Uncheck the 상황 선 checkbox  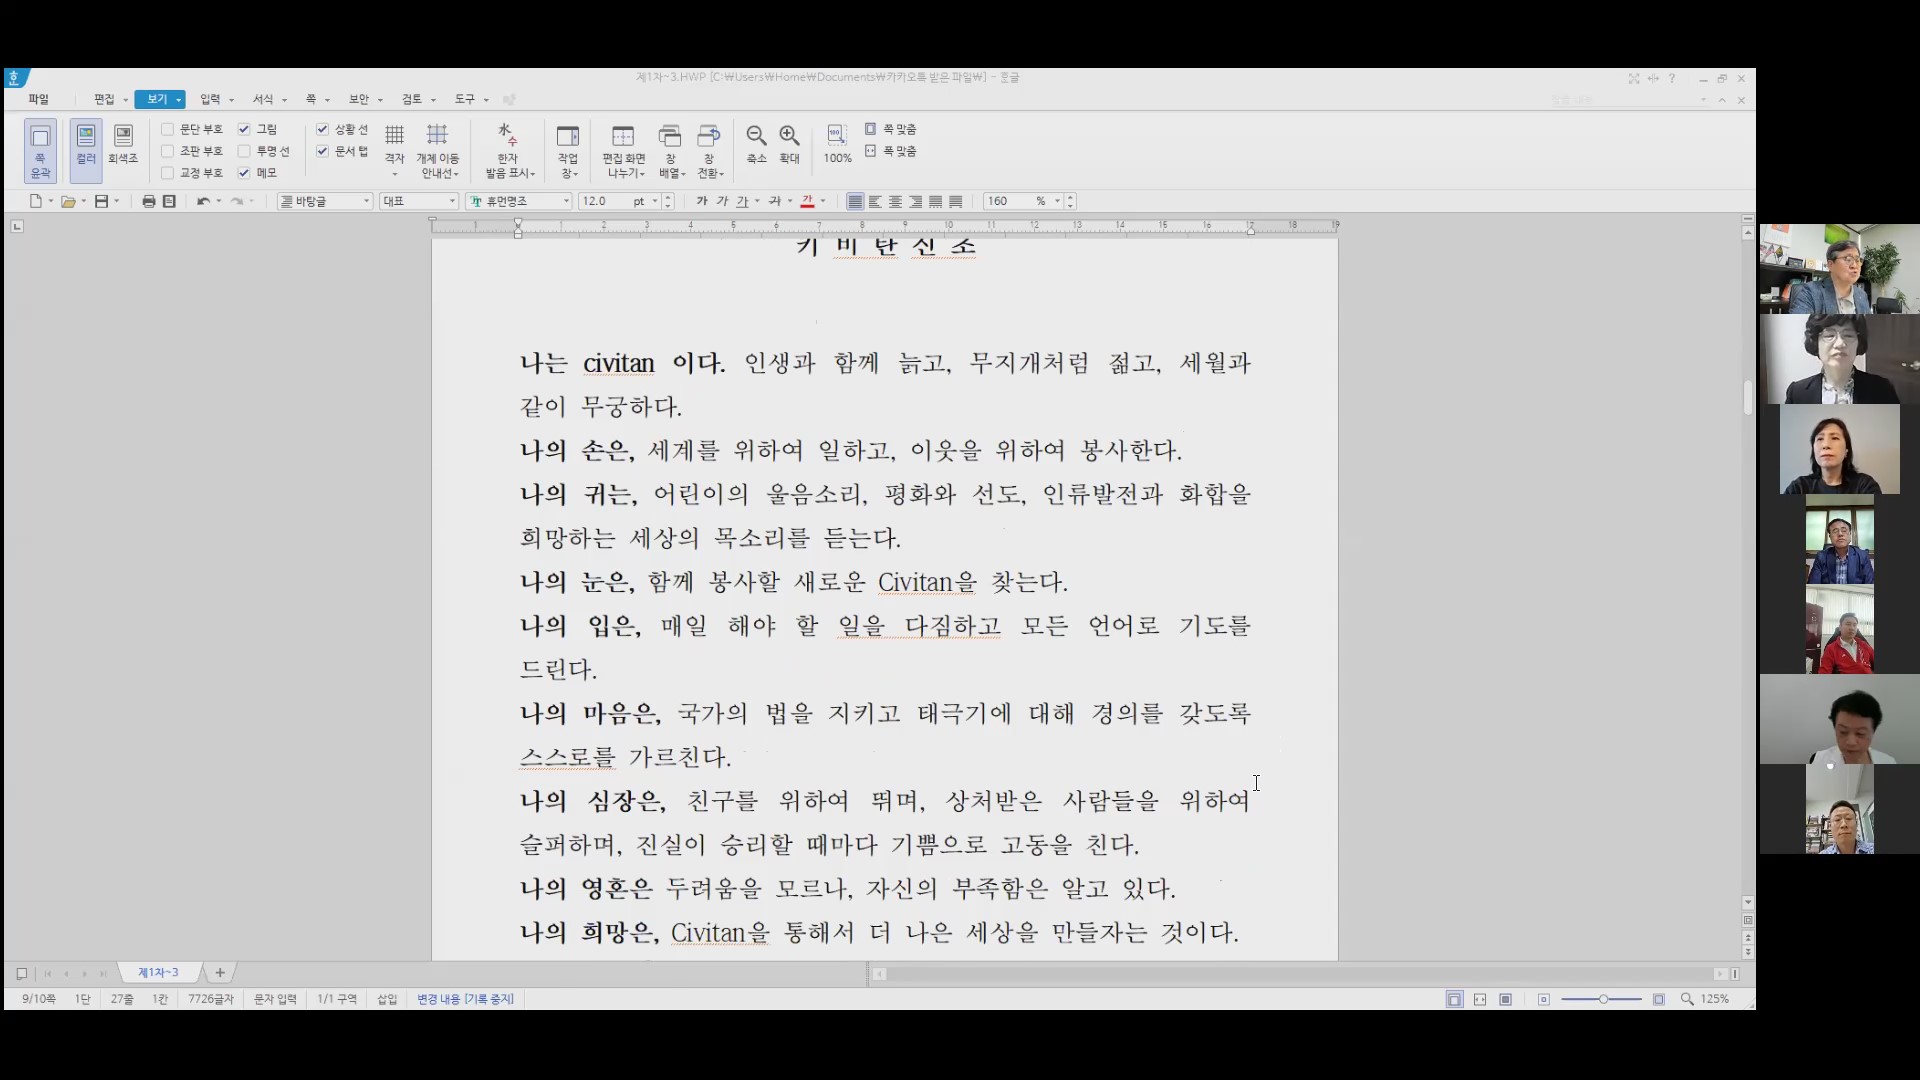322,129
